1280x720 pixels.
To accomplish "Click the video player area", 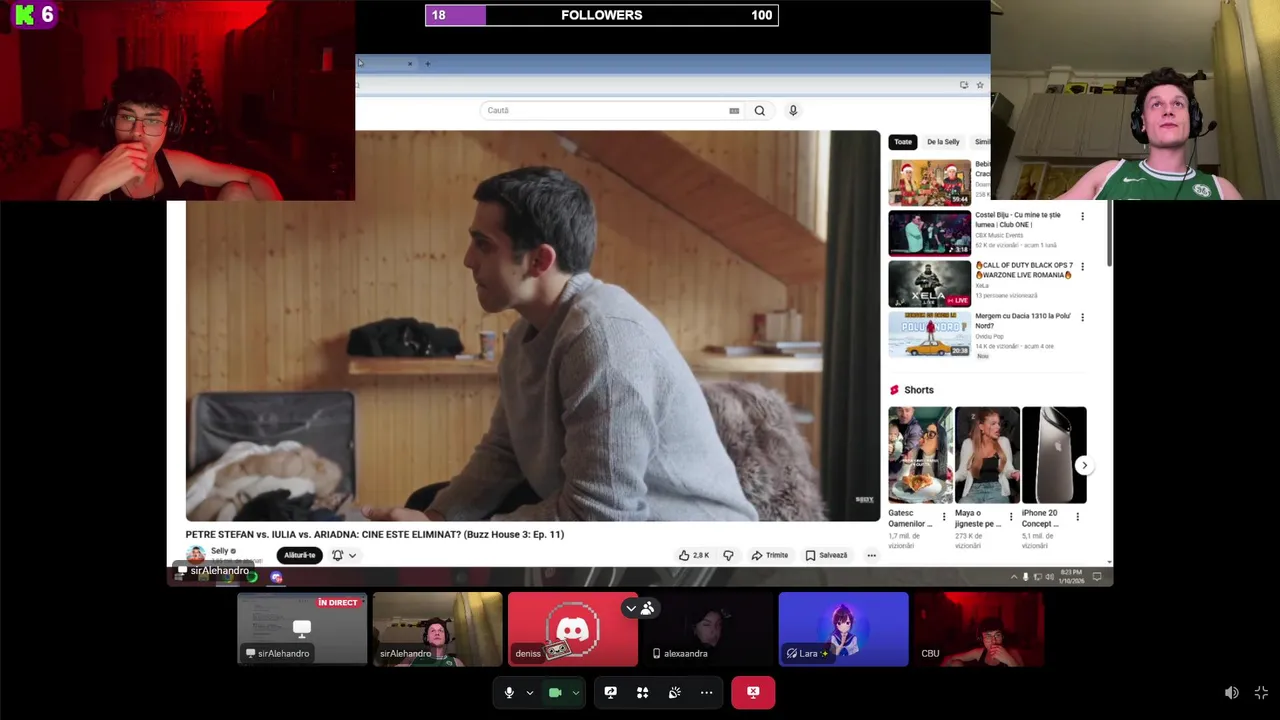I will [532, 325].
